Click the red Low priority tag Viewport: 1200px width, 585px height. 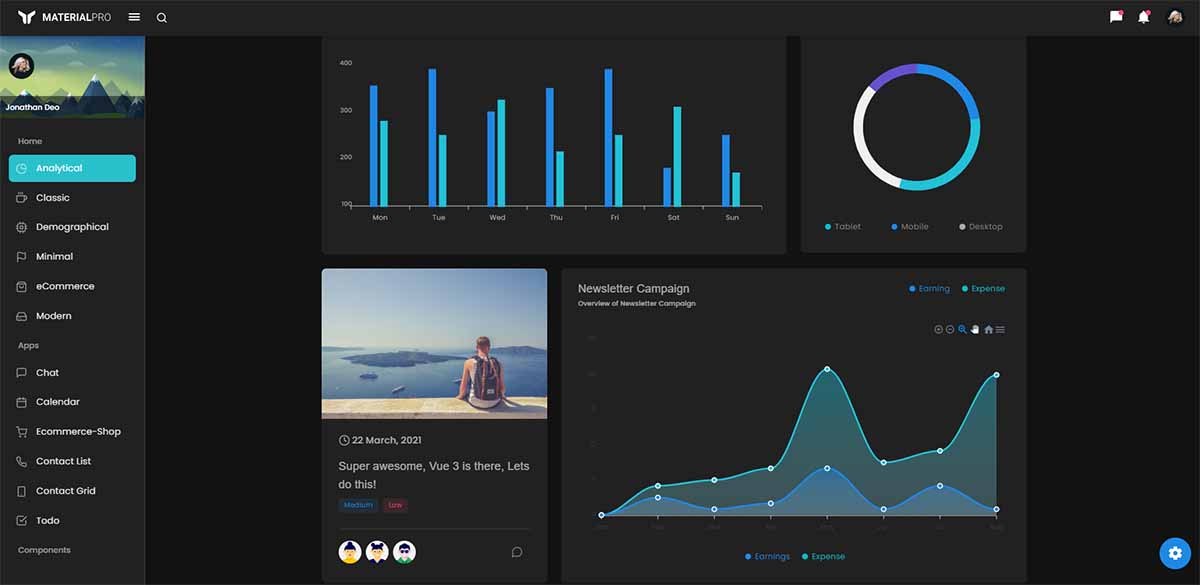(395, 505)
